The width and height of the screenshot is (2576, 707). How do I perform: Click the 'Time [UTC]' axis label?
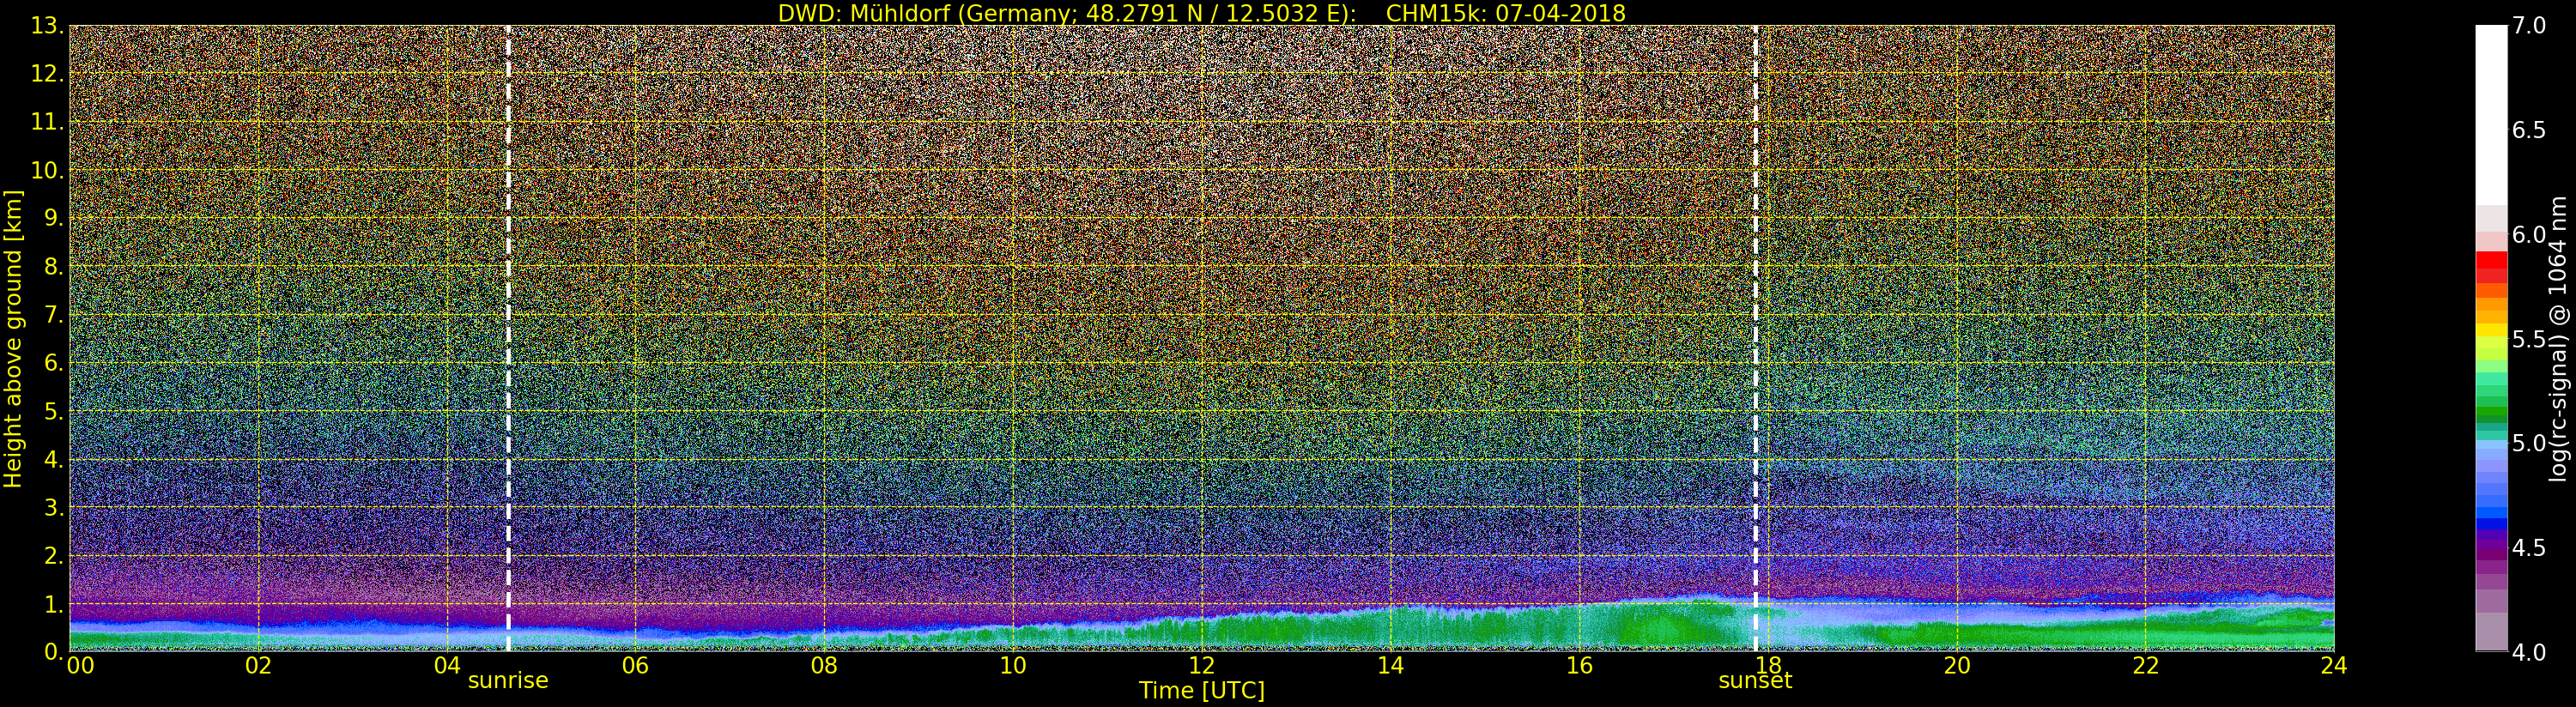click(1202, 691)
